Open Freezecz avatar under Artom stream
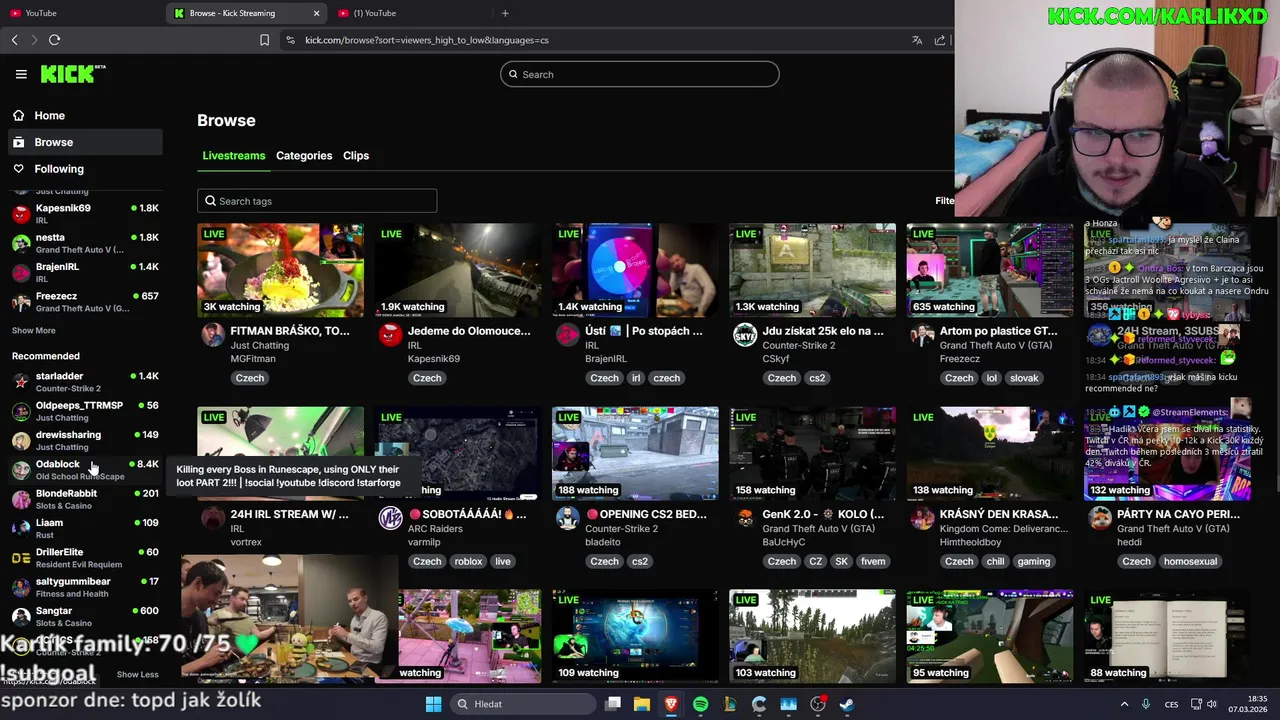 point(921,335)
